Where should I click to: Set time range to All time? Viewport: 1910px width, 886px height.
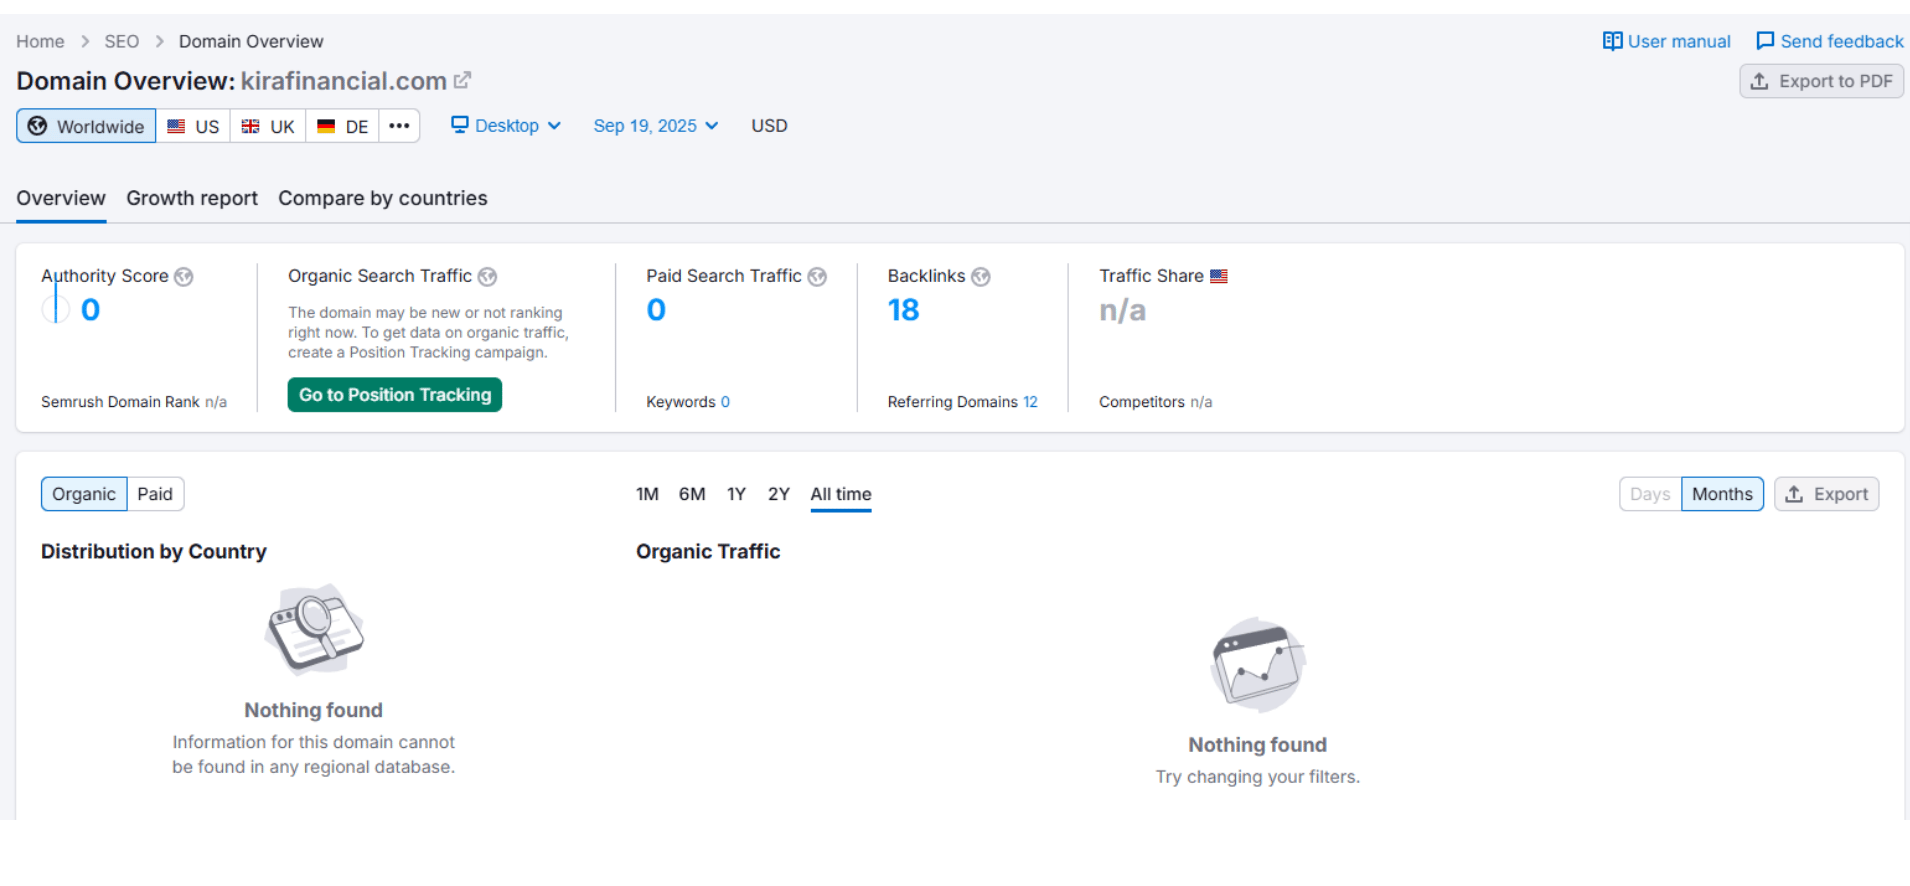pos(841,494)
